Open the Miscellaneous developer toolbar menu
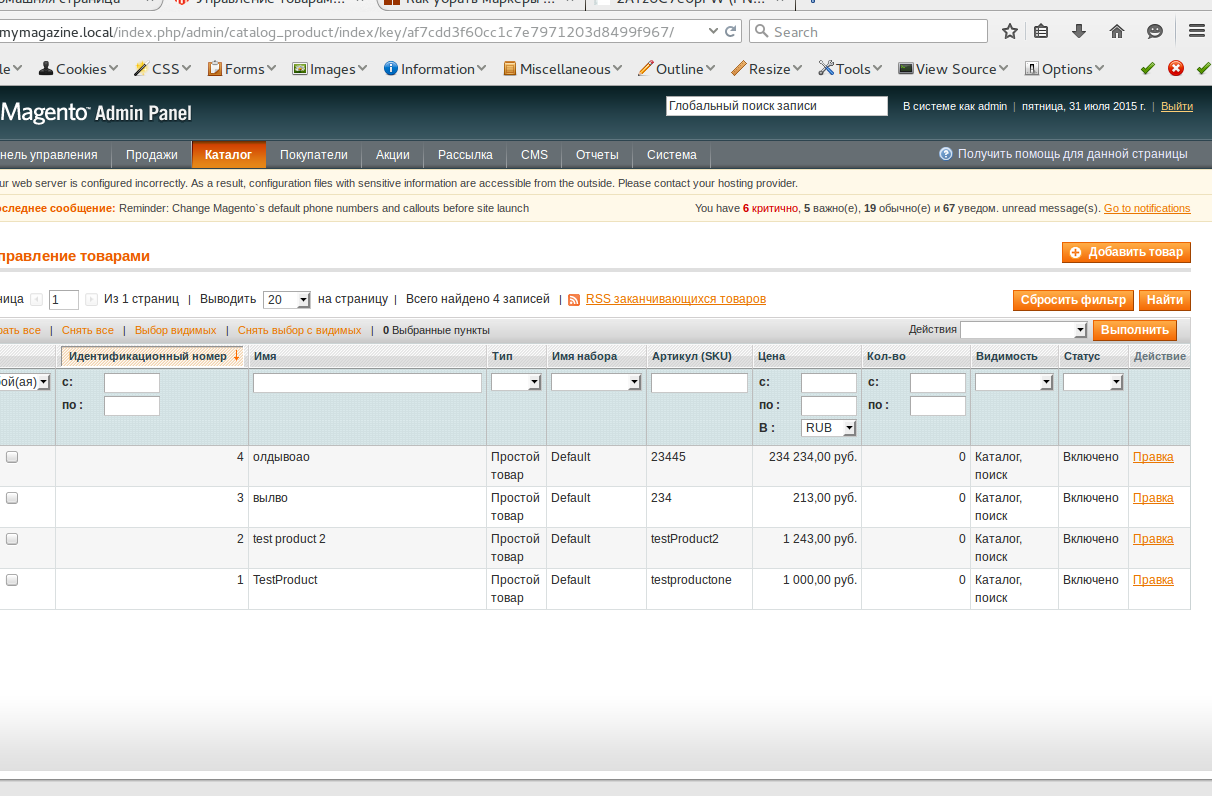The image size is (1212, 796). point(563,69)
